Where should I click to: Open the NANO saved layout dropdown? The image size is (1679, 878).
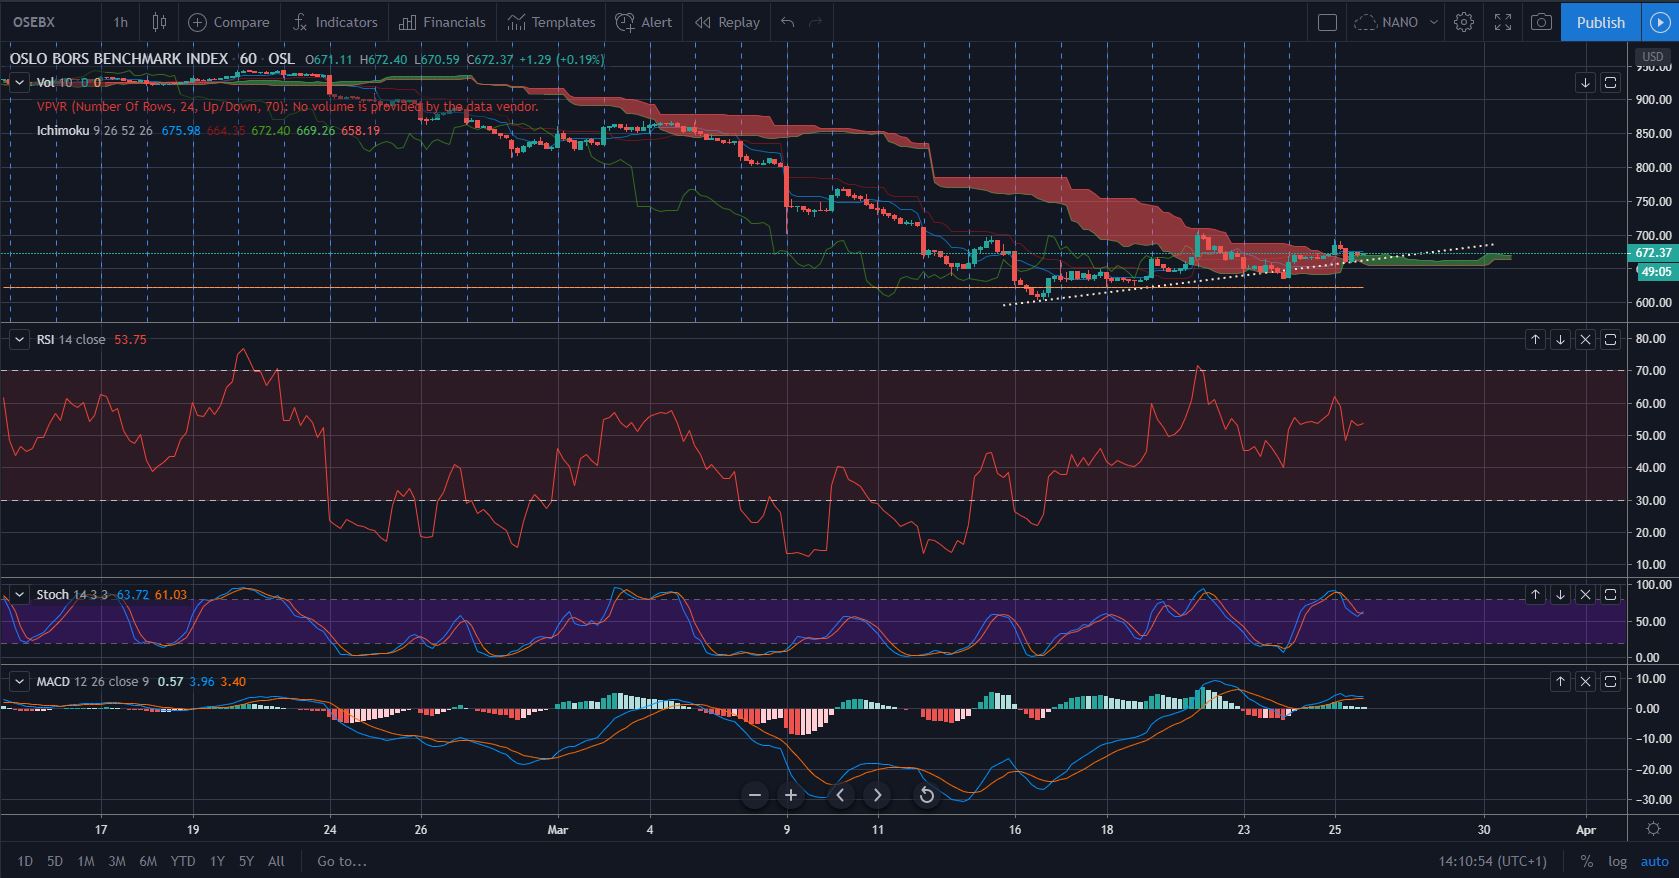point(1396,22)
